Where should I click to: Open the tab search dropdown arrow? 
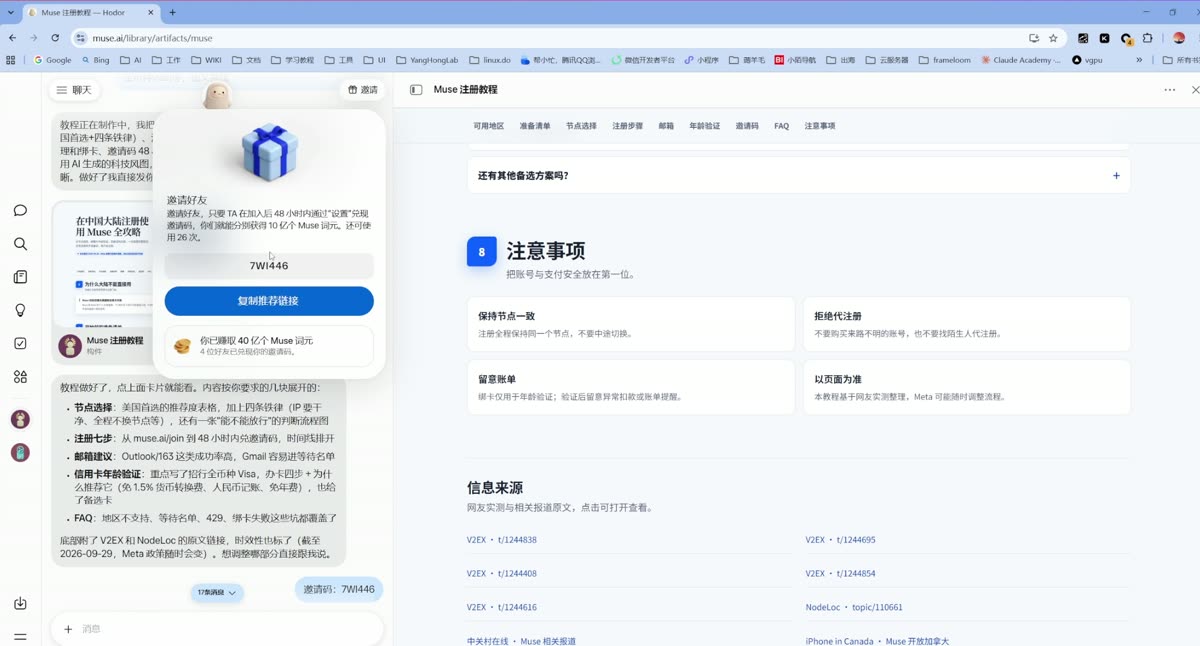(x=10, y=12)
